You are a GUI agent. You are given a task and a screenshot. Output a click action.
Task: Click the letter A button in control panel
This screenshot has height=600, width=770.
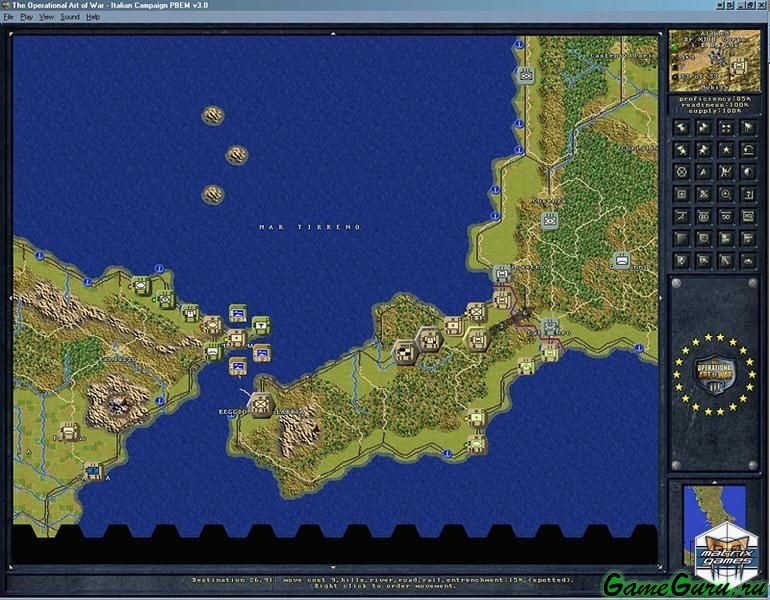pyautogui.click(x=703, y=172)
